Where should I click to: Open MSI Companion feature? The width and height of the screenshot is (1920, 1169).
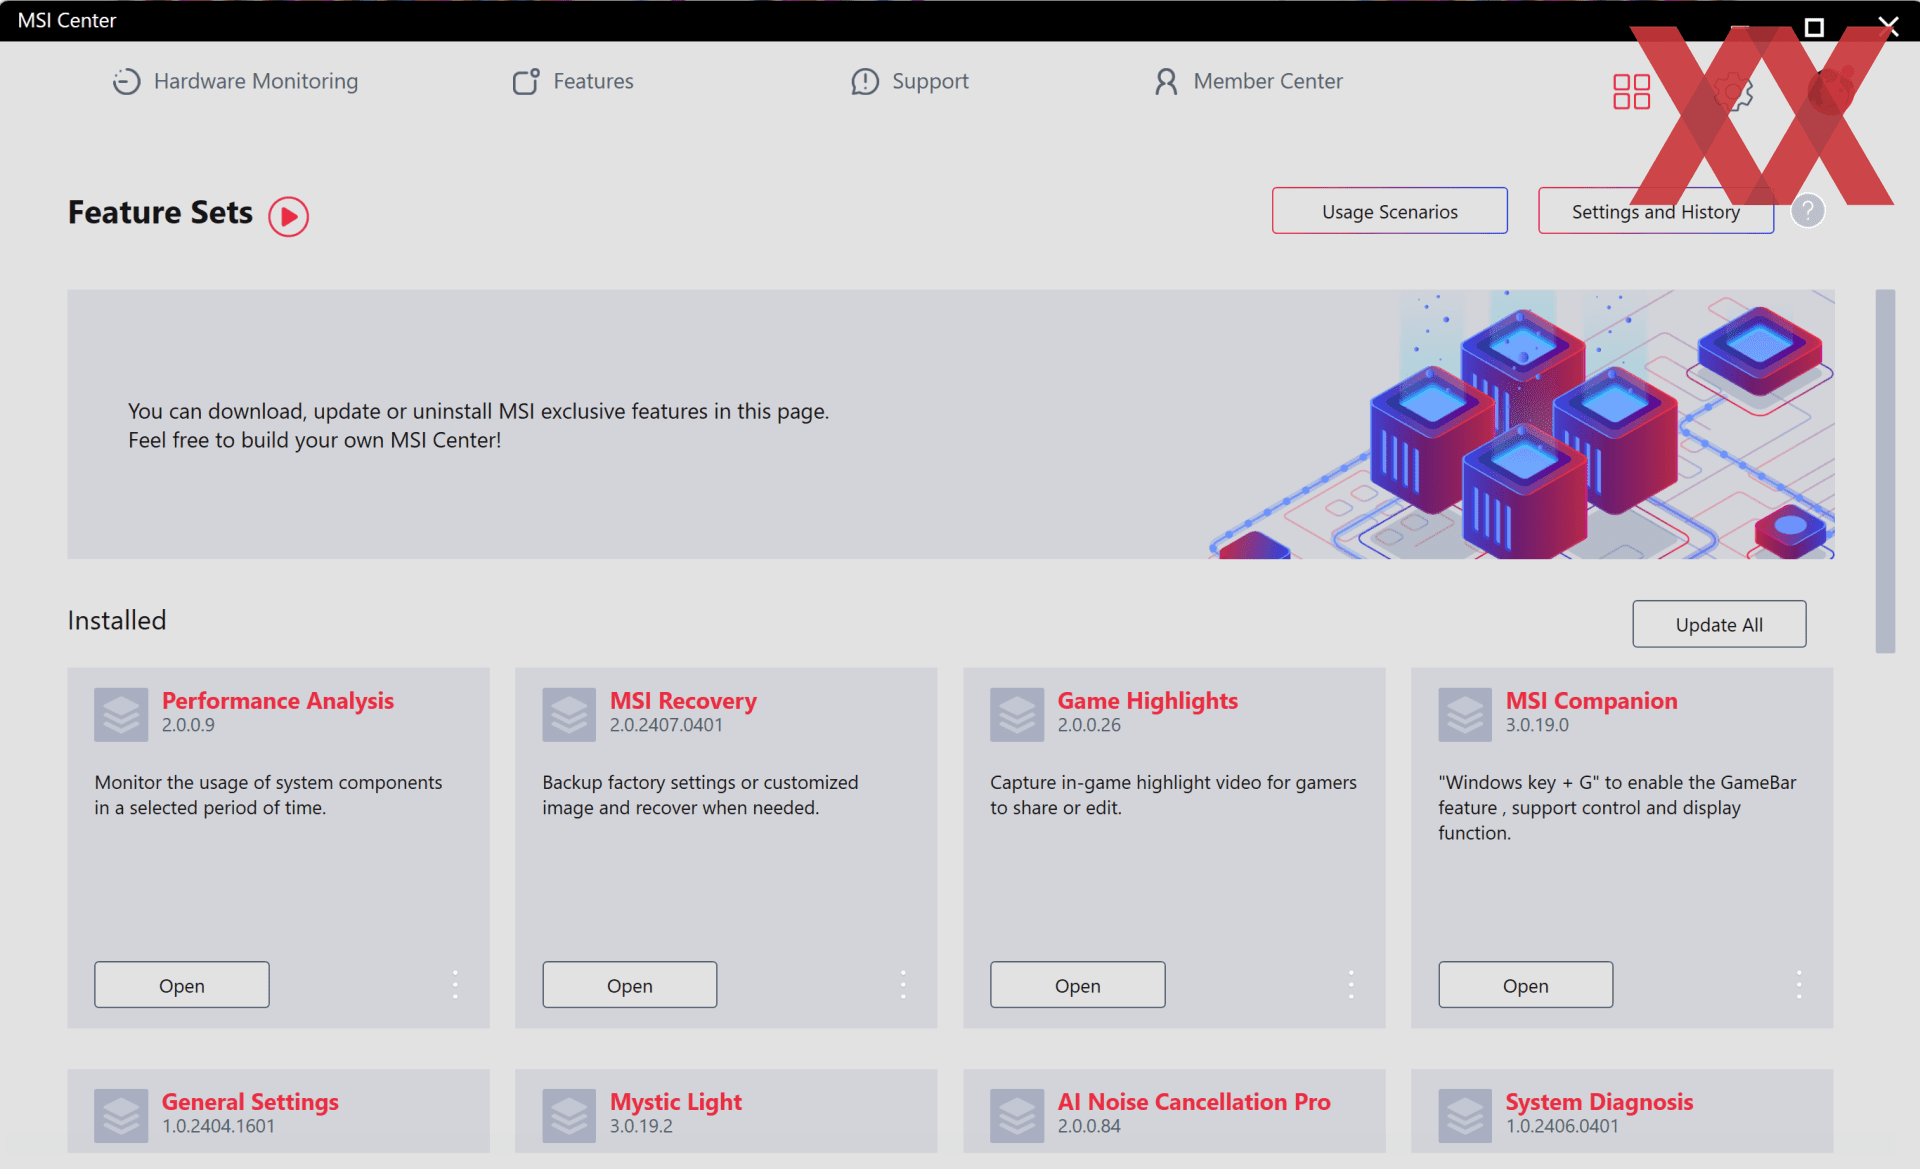(1525, 985)
